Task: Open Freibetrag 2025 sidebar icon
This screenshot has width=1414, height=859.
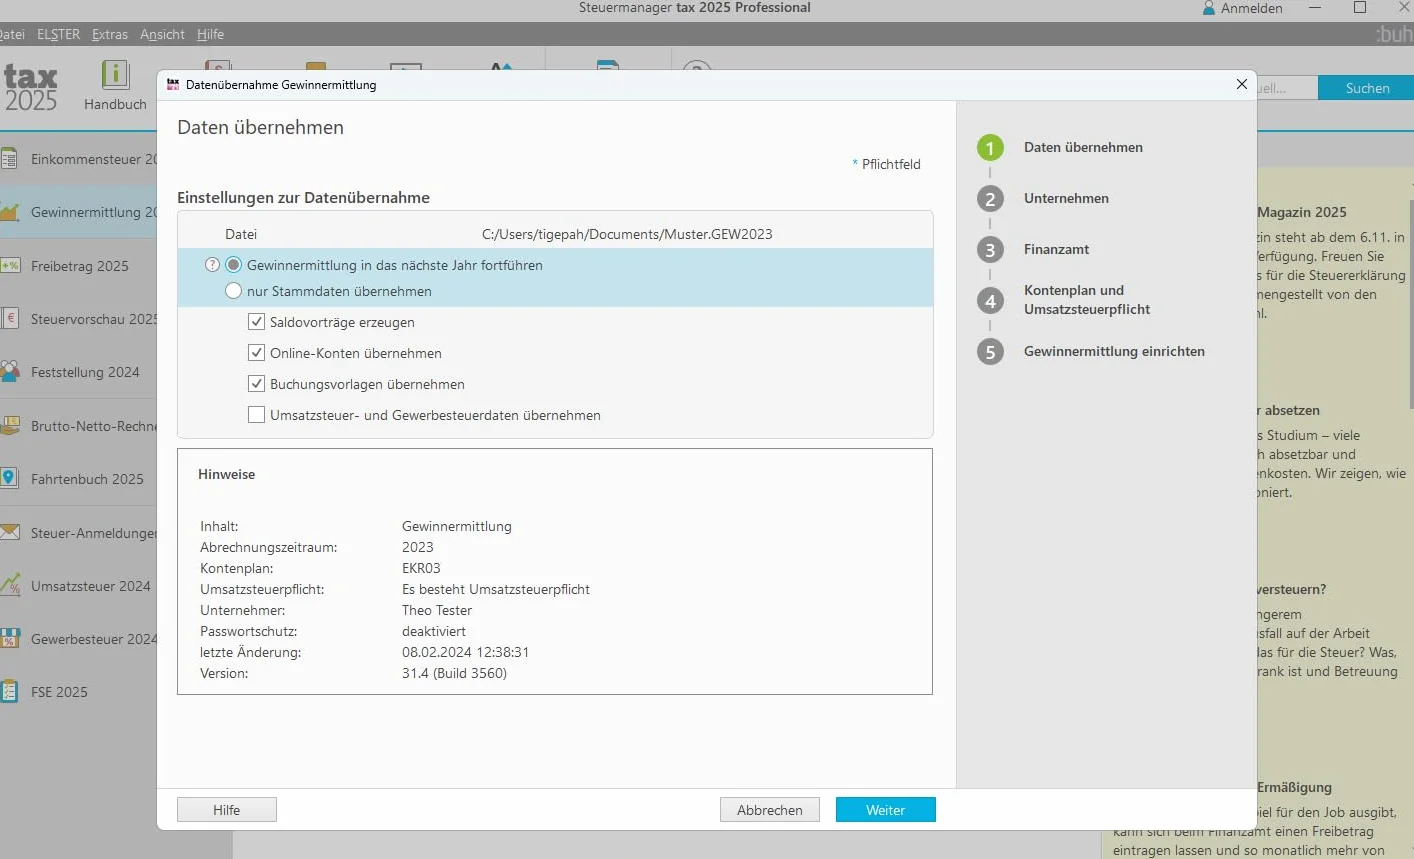Action: [10, 266]
